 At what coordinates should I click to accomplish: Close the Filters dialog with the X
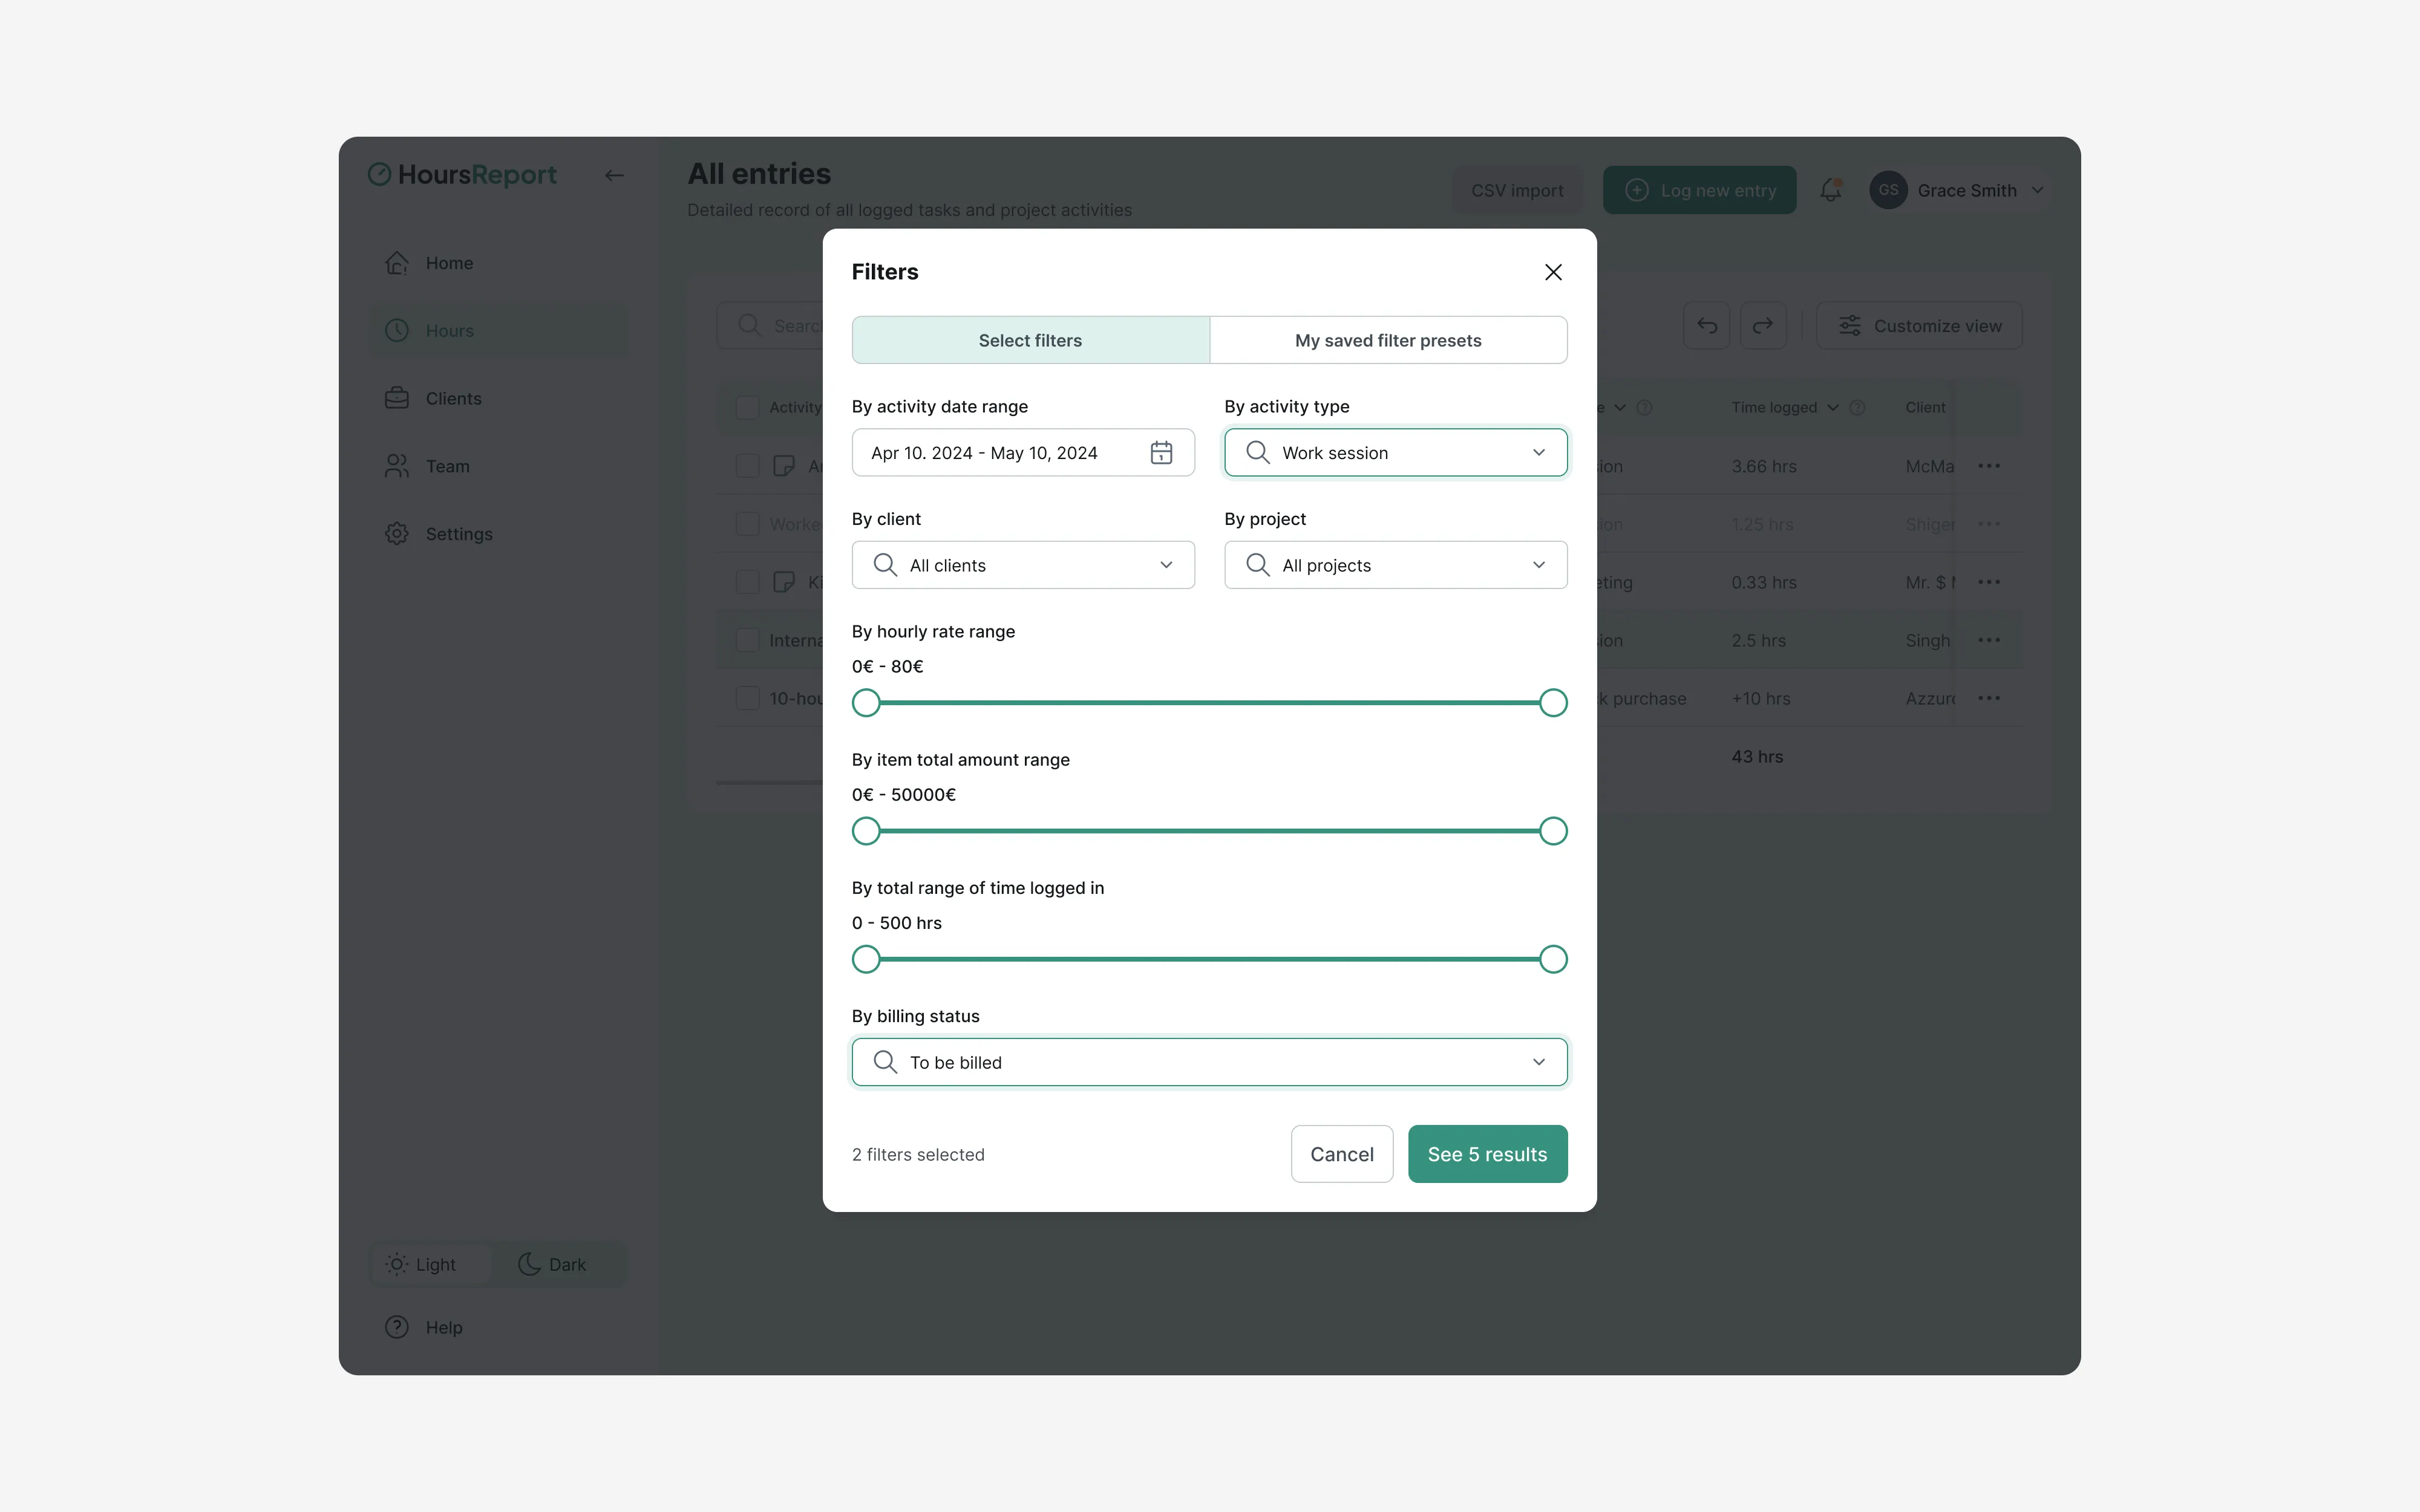1553,272
